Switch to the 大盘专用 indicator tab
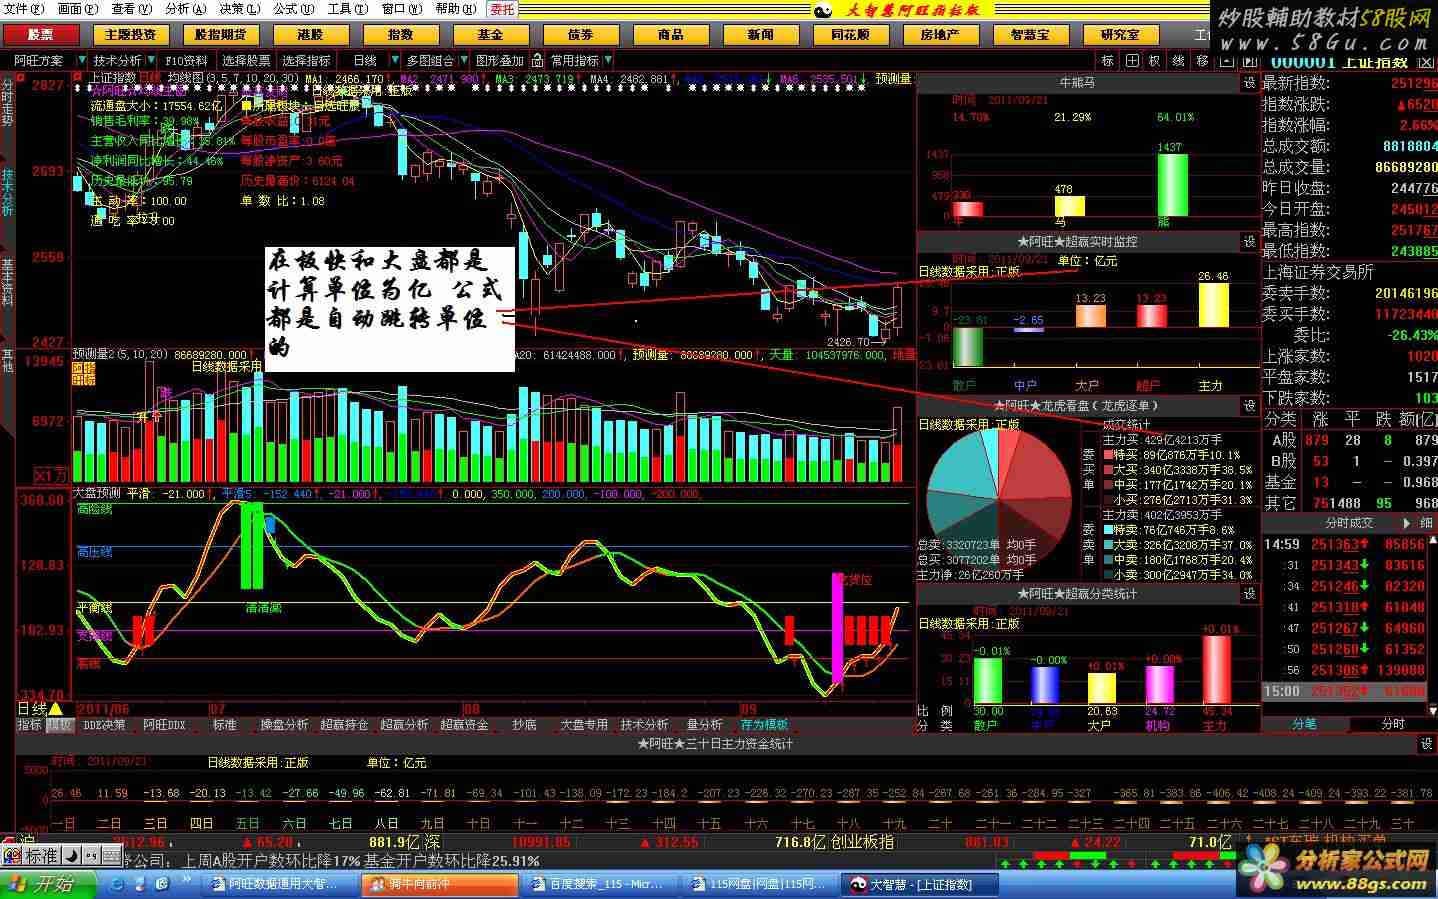The height and width of the screenshot is (899, 1438). click(x=584, y=724)
